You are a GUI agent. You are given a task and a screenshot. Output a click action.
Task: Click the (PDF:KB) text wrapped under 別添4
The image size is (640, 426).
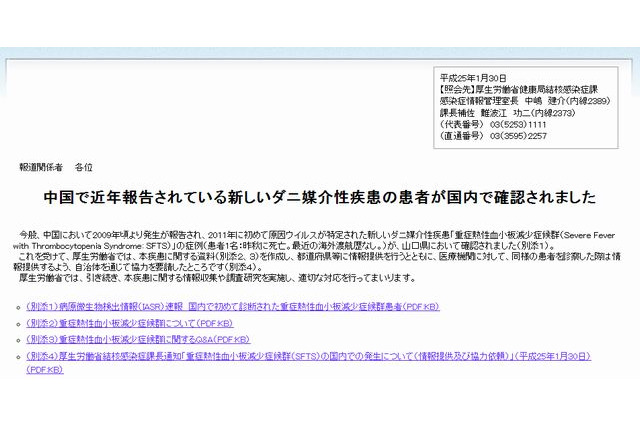click(45, 370)
